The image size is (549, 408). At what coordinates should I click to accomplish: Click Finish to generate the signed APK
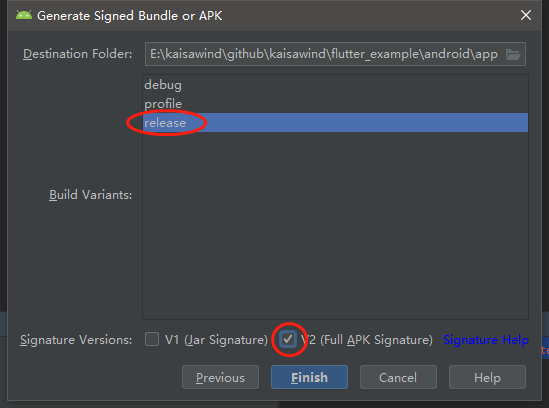[309, 377]
